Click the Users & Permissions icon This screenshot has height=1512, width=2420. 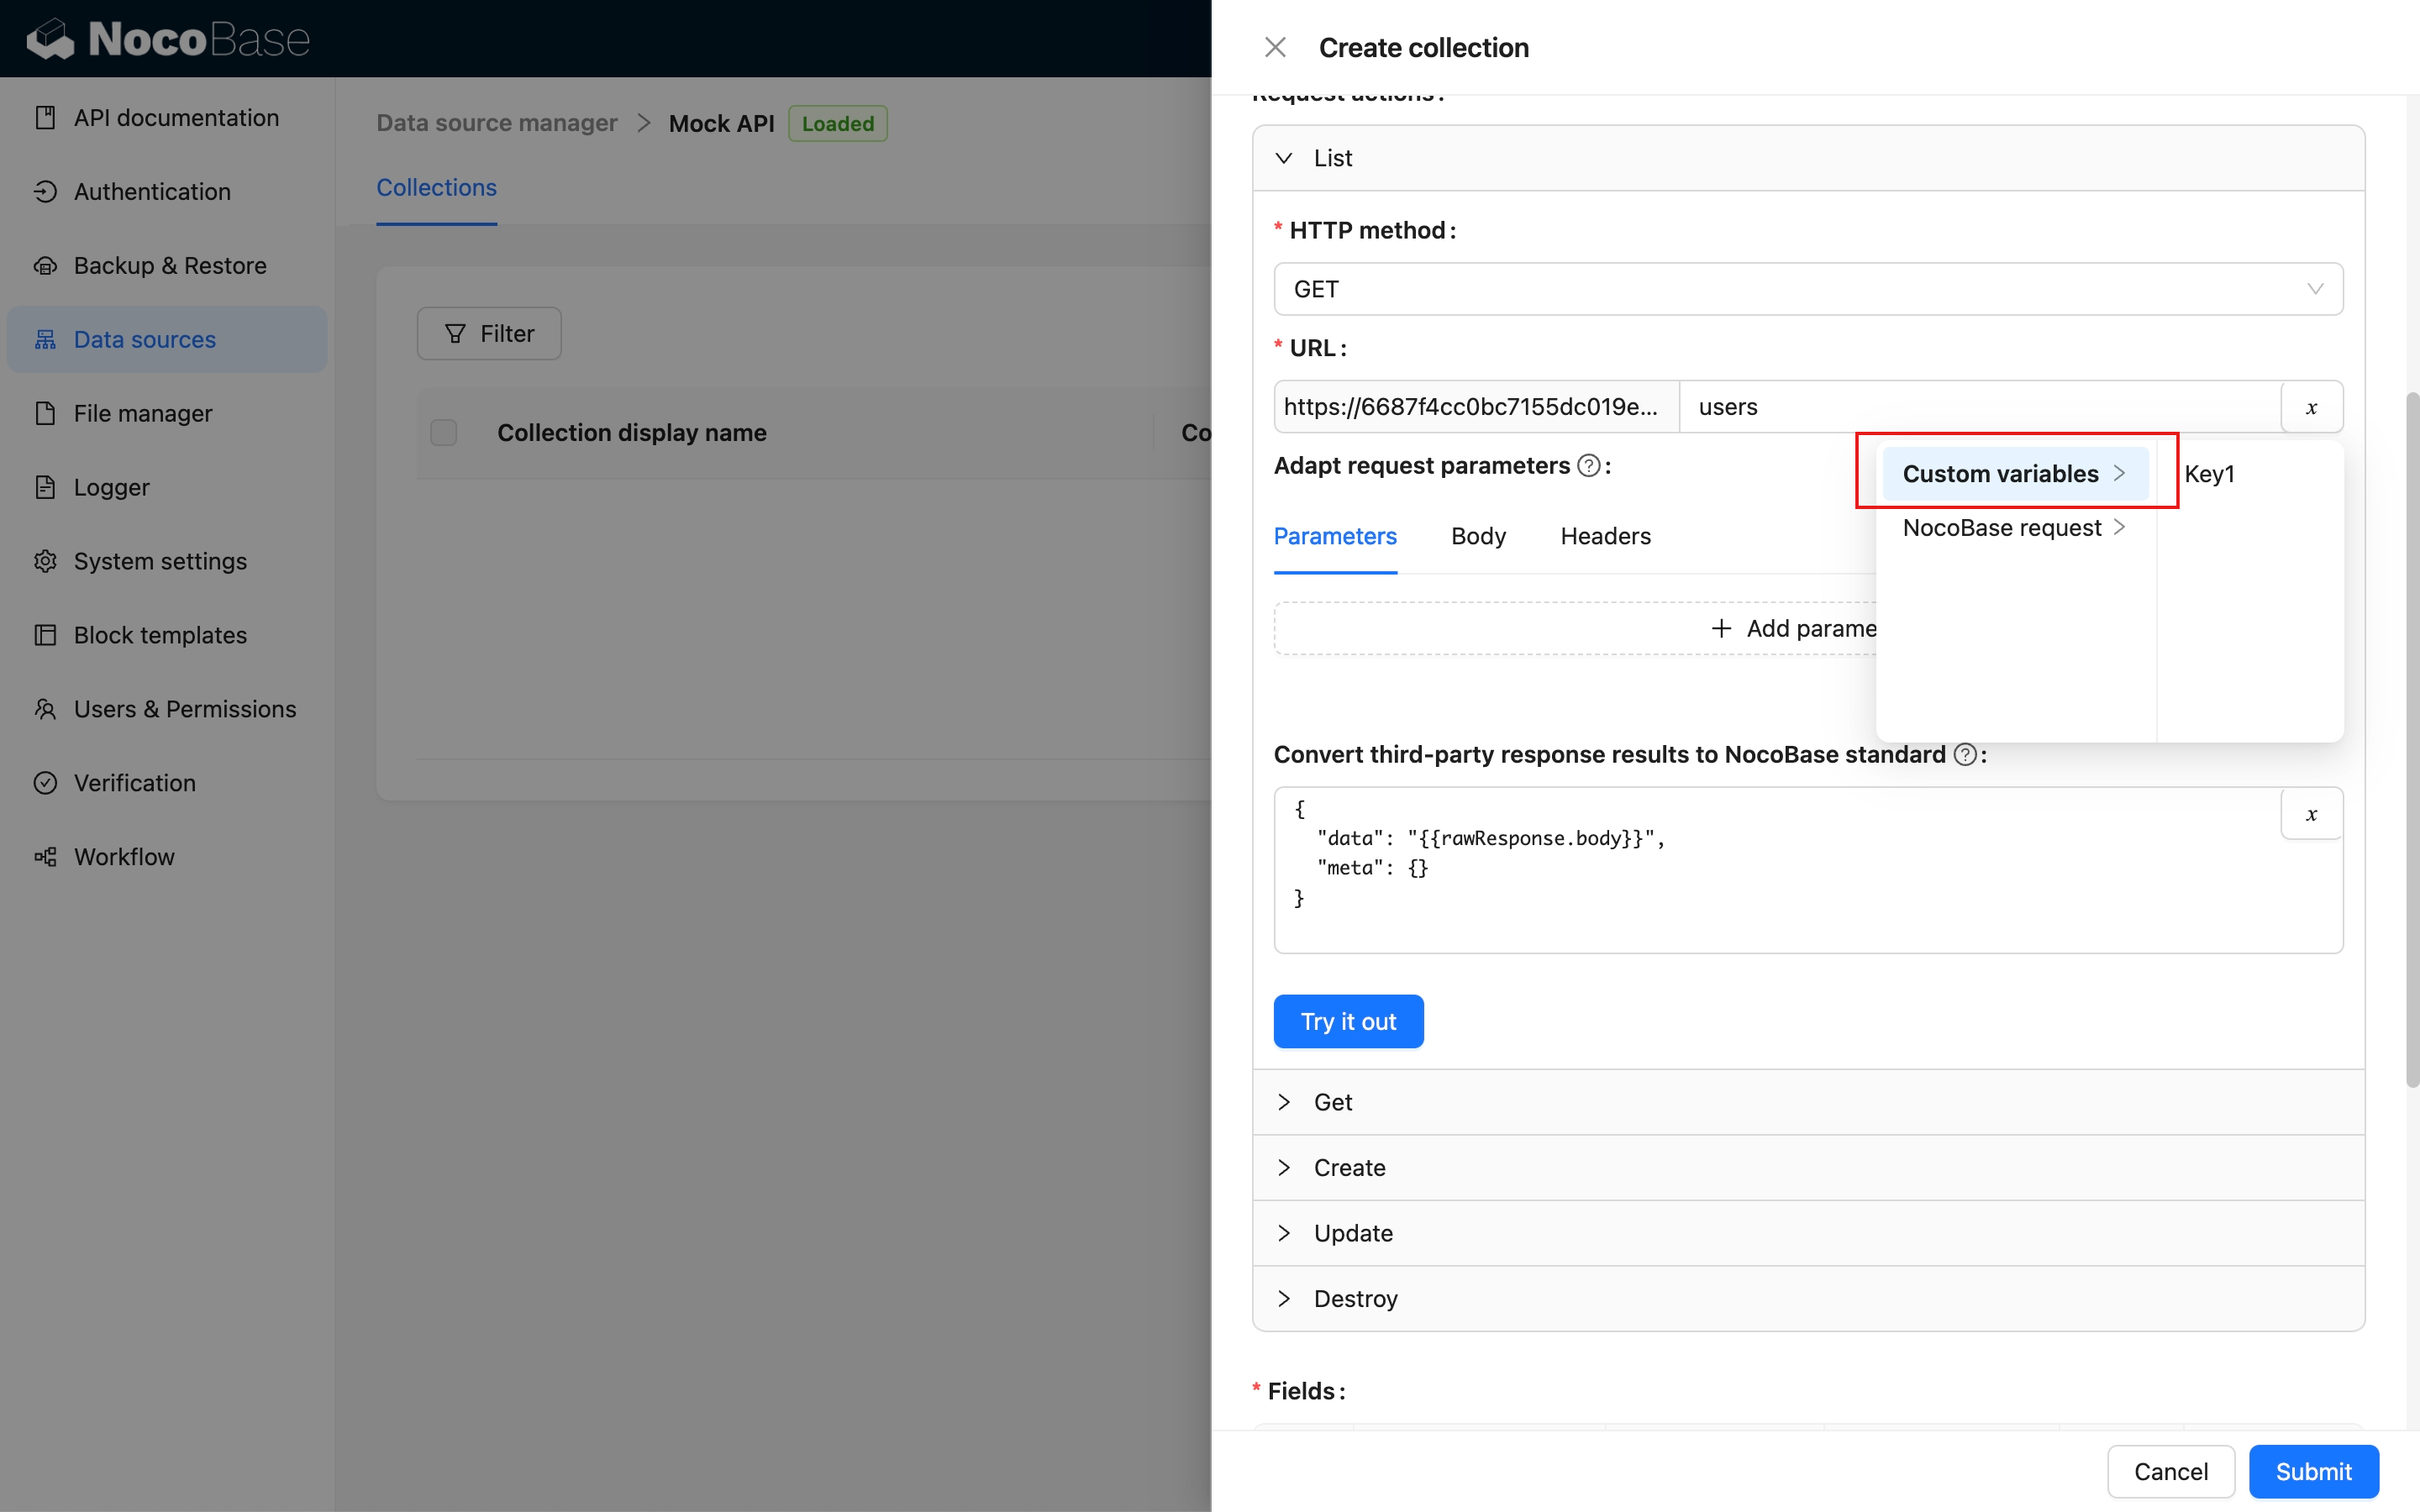pyautogui.click(x=45, y=709)
